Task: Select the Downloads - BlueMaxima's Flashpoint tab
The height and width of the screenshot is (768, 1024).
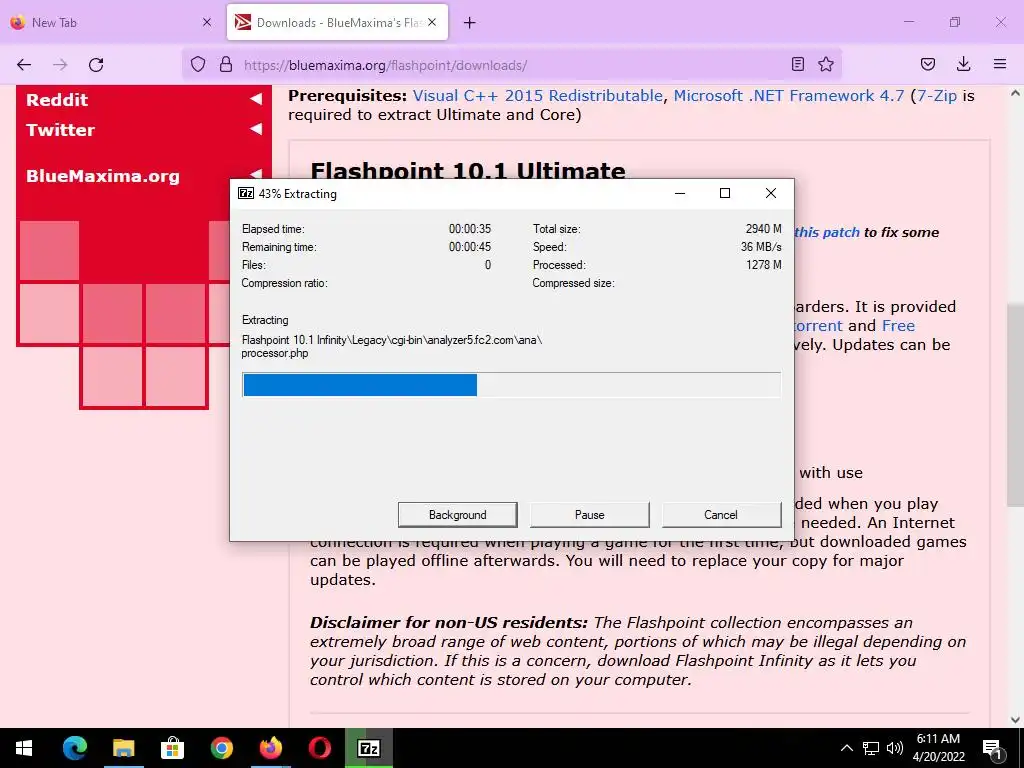Action: pos(338,22)
